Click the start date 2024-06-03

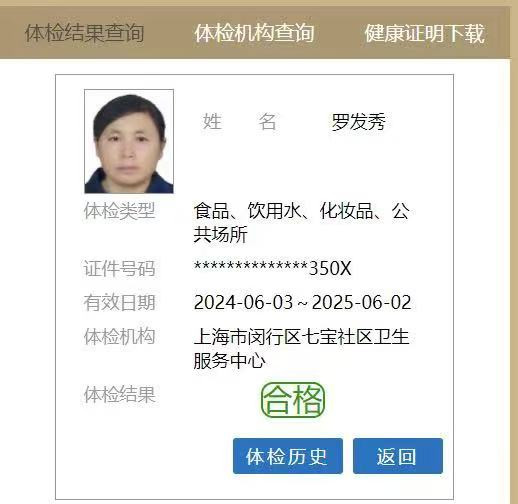[243, 302]
